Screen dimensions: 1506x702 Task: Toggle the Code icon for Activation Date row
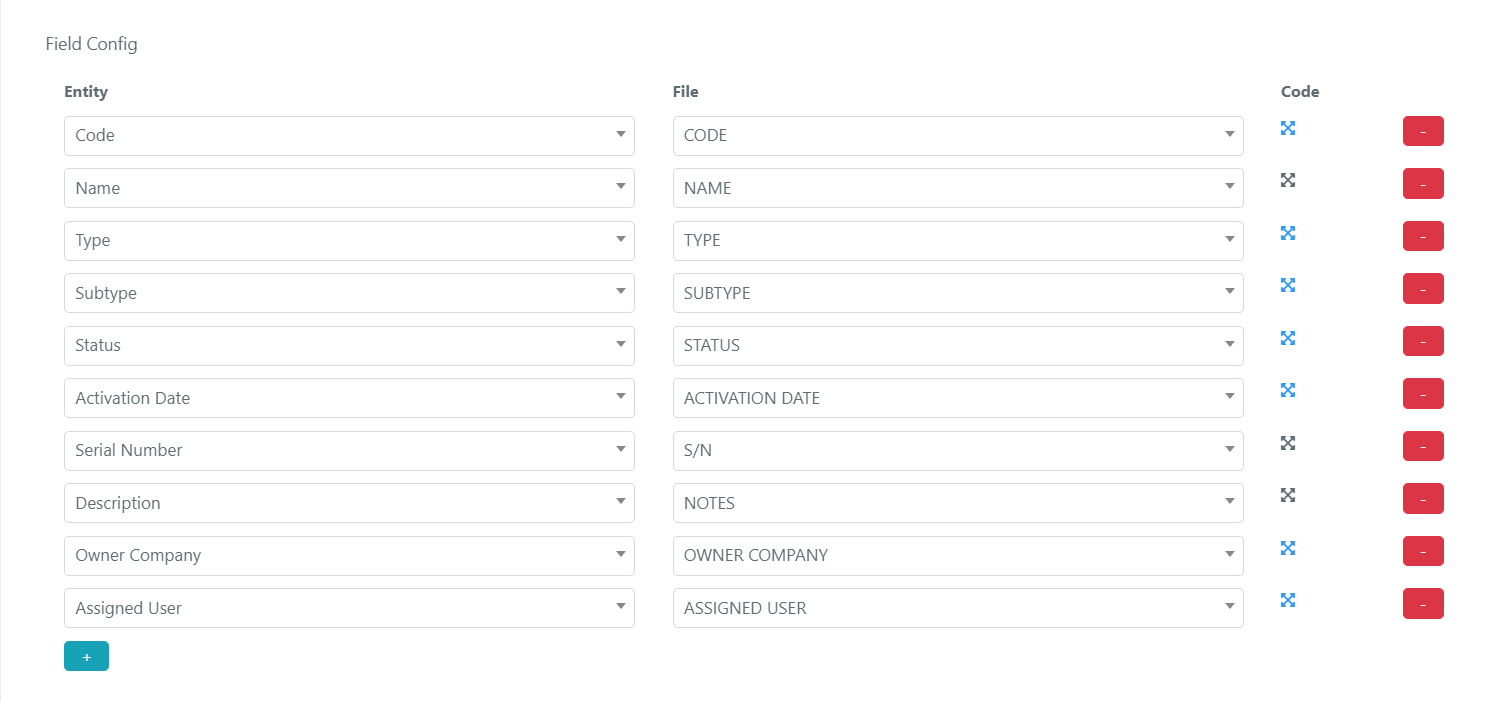coord(1288,390)
